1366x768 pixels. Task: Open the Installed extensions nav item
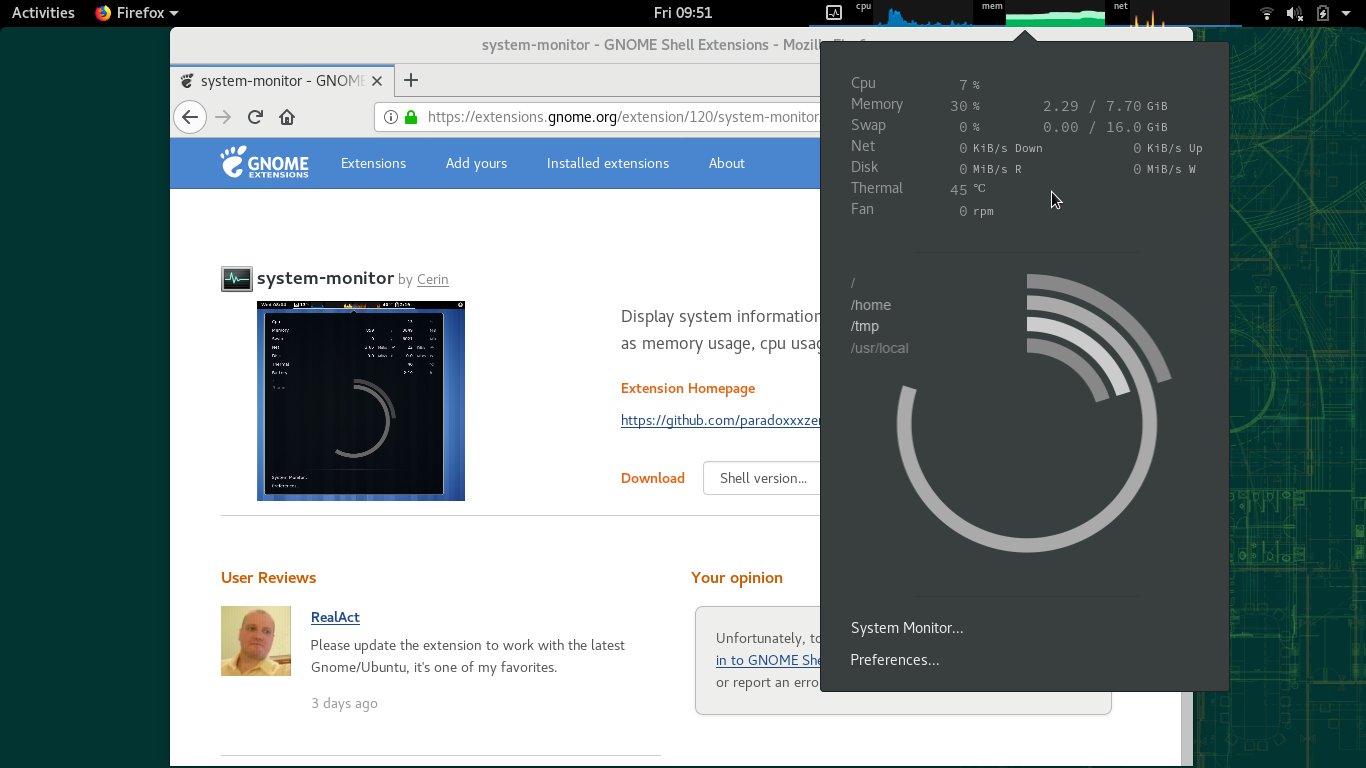[608, 163]
